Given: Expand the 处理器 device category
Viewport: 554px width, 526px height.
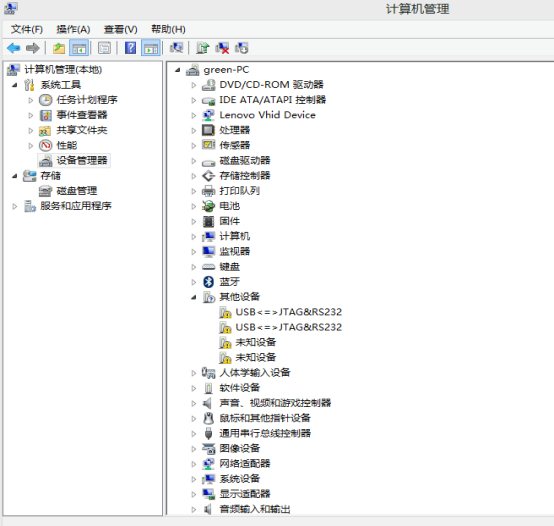Looking at the screenshot, I should click(x=194, y=130).
